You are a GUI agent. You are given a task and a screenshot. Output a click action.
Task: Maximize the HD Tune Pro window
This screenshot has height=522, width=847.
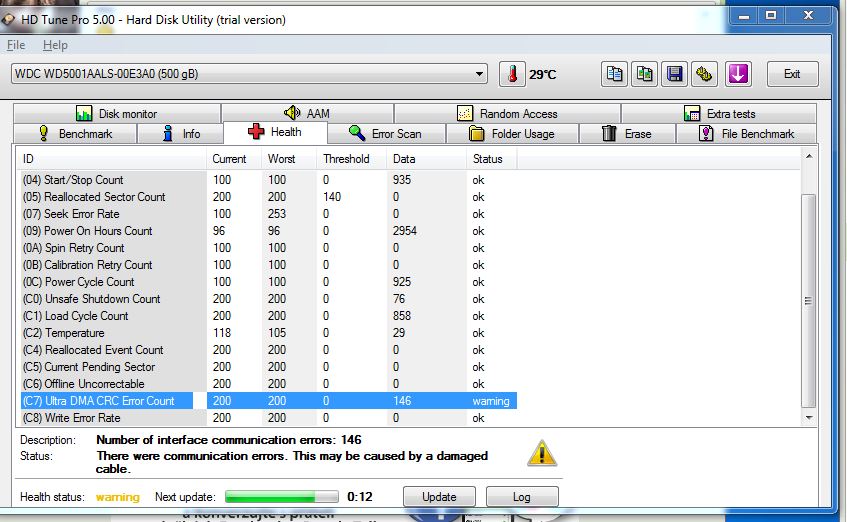click(x=771, y=15)
